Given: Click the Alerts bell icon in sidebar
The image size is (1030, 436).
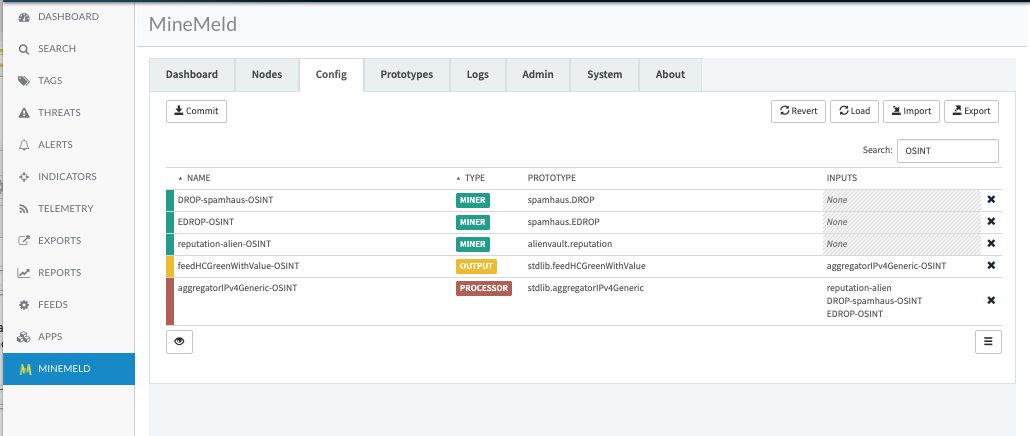Looking at the screenshot, I should click(24, 145).
